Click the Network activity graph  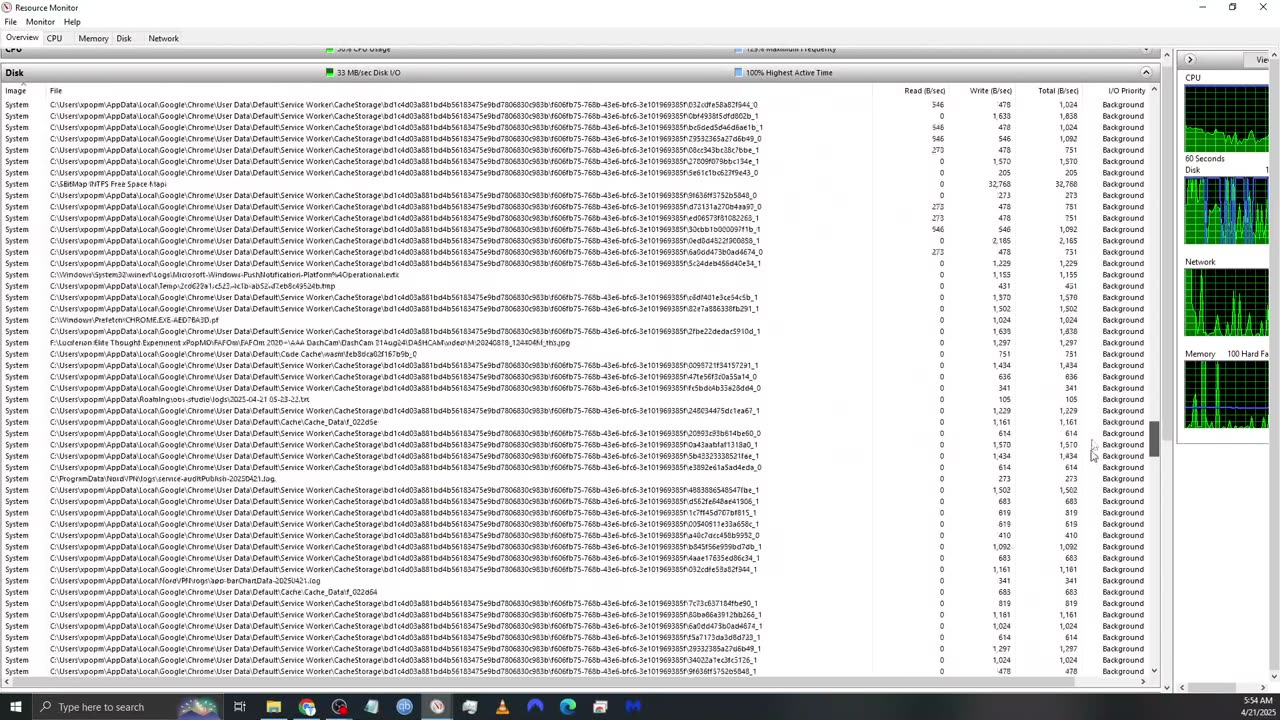coord(1226,303)
